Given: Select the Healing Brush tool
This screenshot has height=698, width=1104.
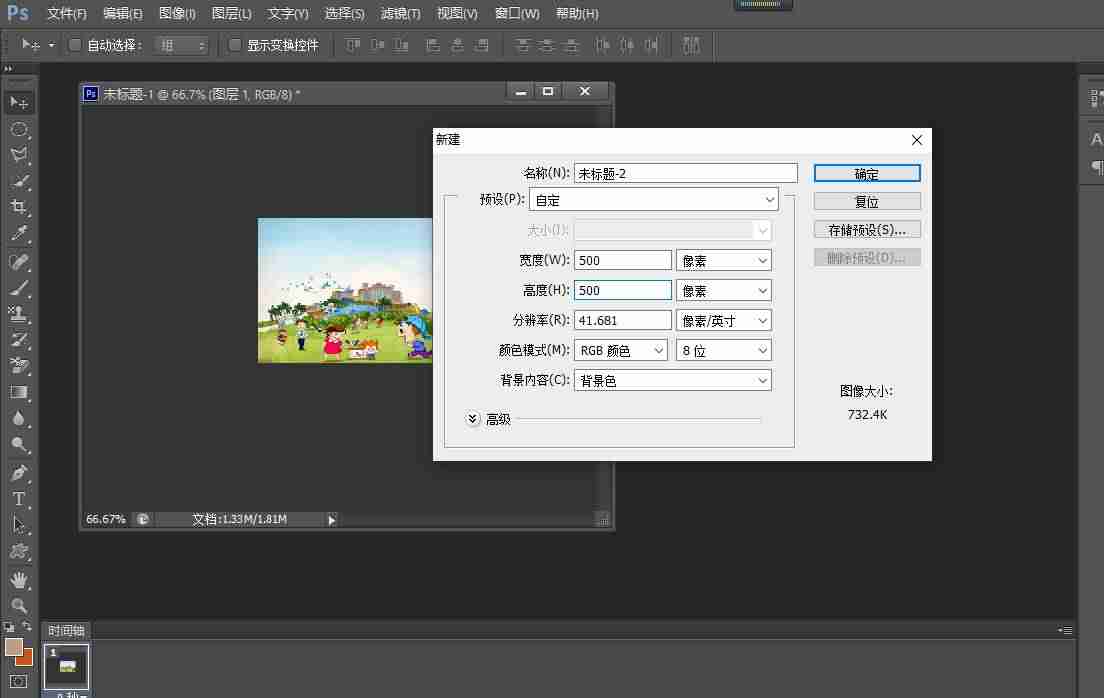Looking at the screenshot, I should pos(19,262).
